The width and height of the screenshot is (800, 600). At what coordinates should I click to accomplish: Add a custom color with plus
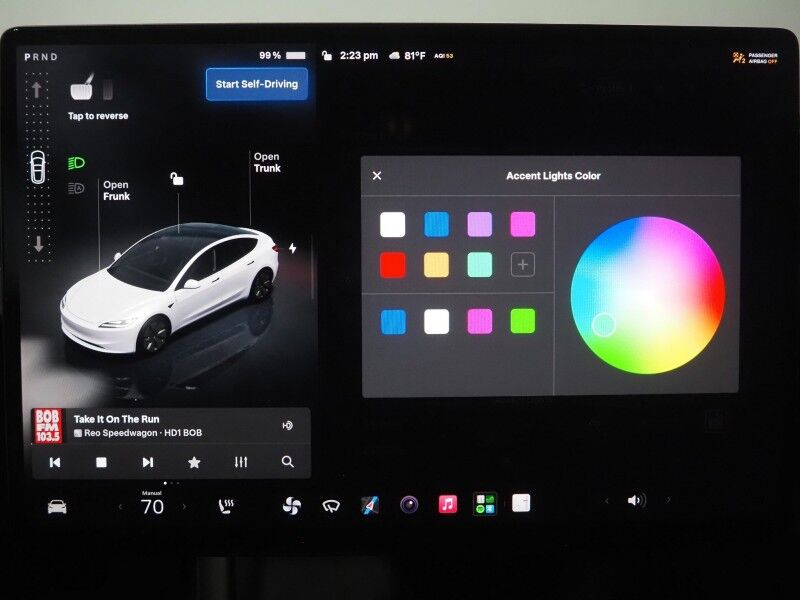(523, 264)
